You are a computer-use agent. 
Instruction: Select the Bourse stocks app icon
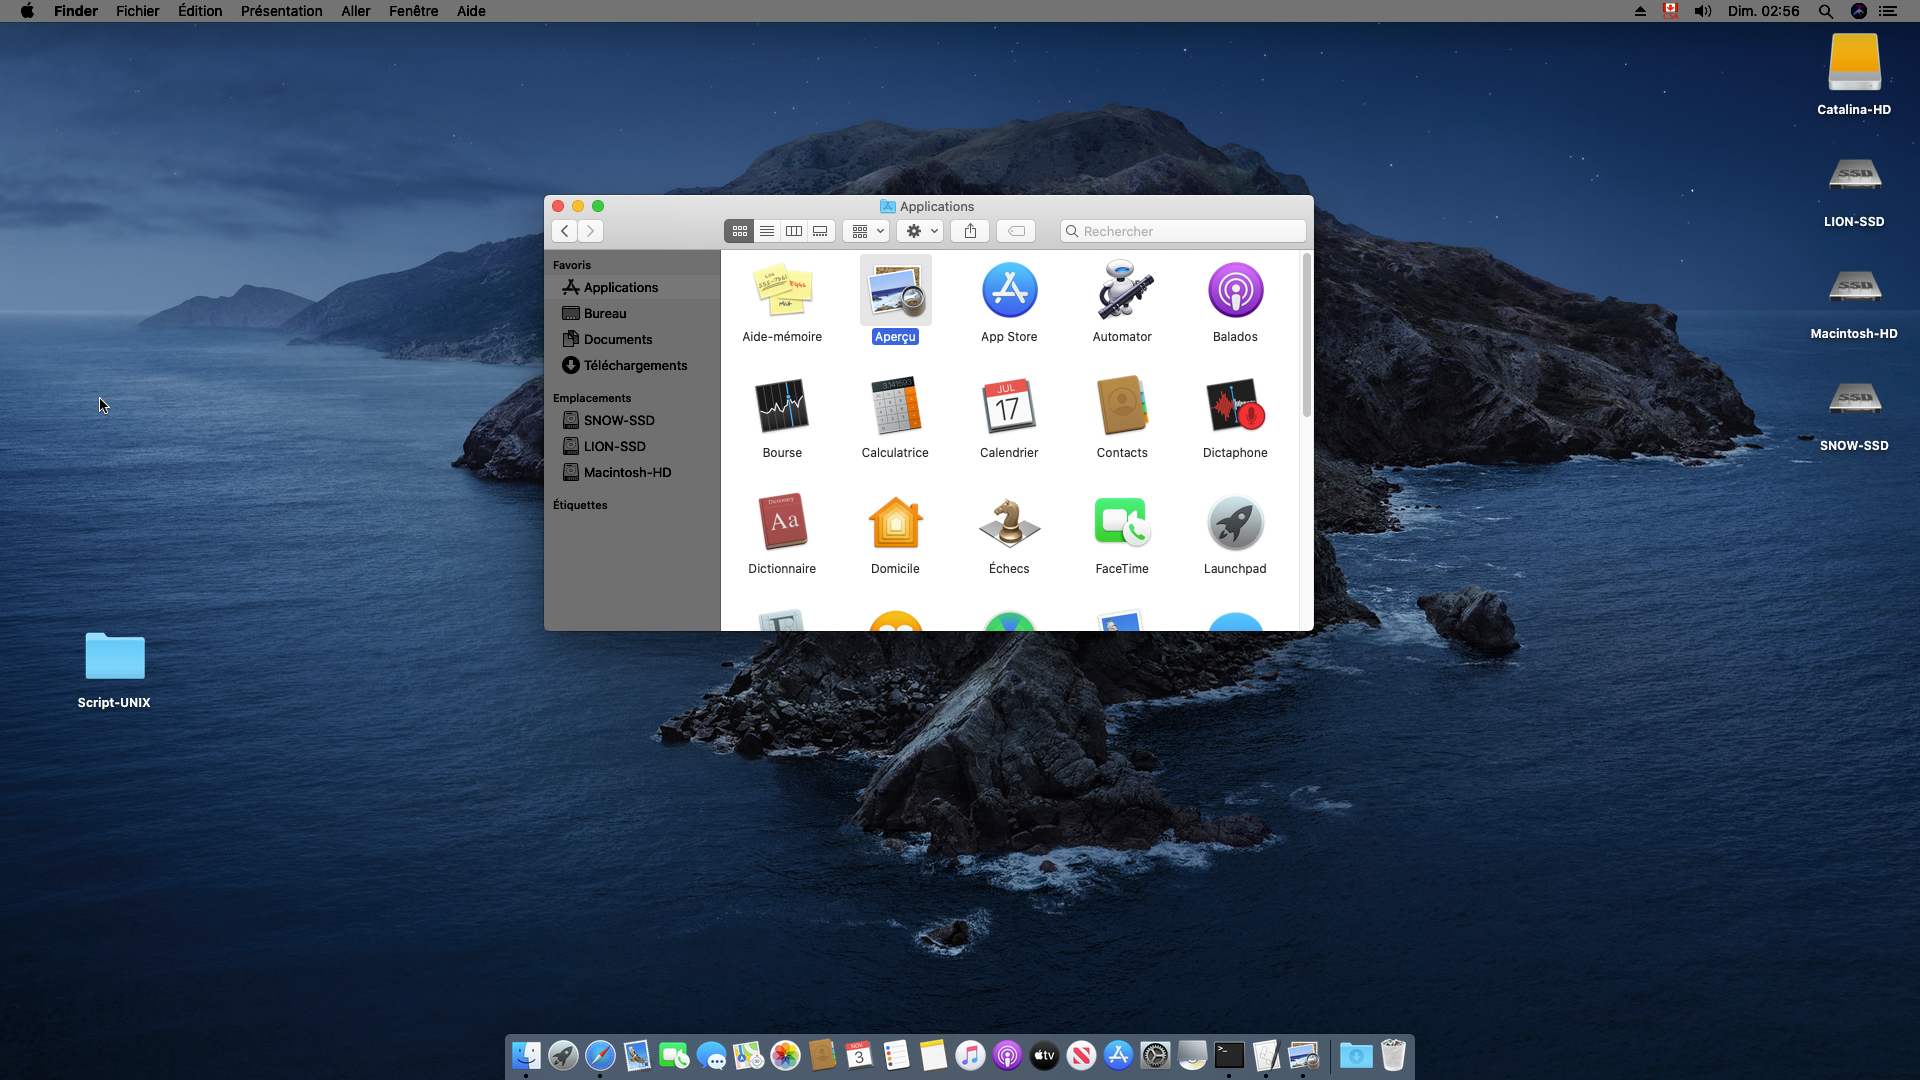(x=782, y=406)
